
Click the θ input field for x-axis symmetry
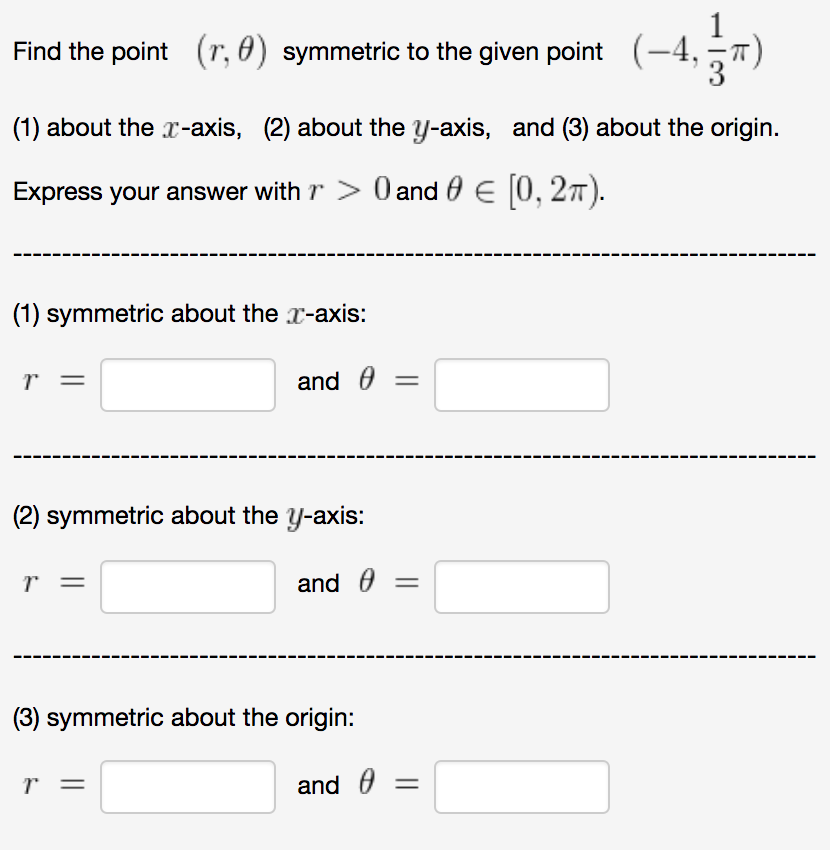521,384
